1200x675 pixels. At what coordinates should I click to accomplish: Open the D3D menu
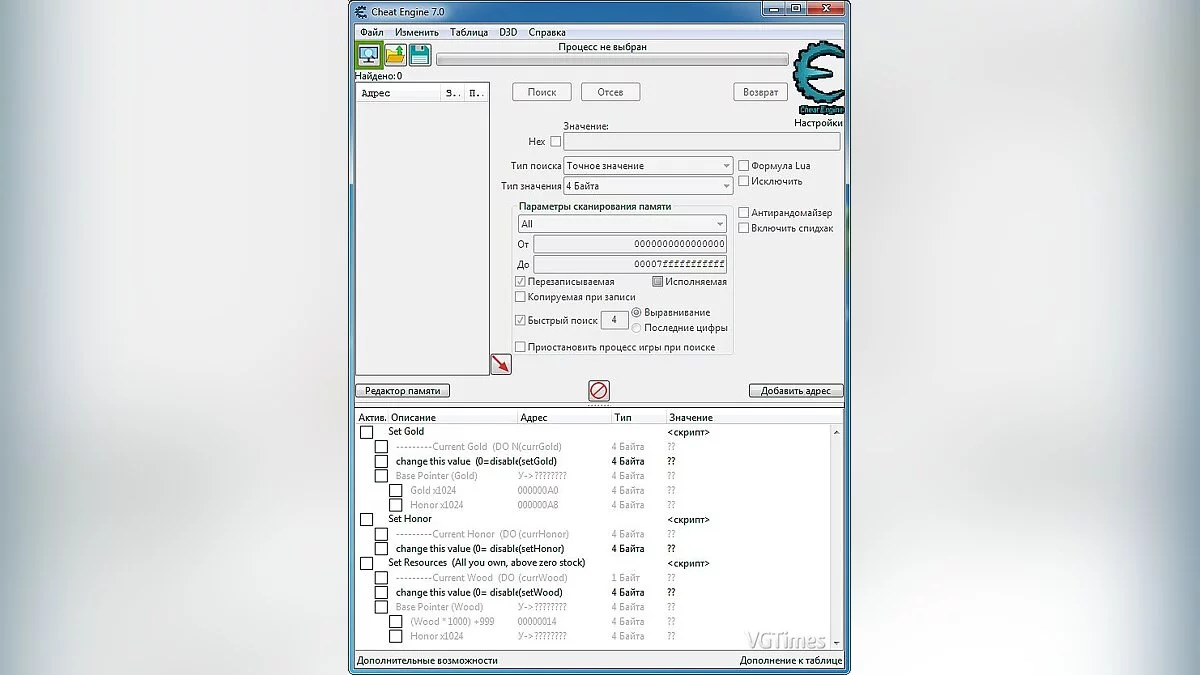(508, 32)
